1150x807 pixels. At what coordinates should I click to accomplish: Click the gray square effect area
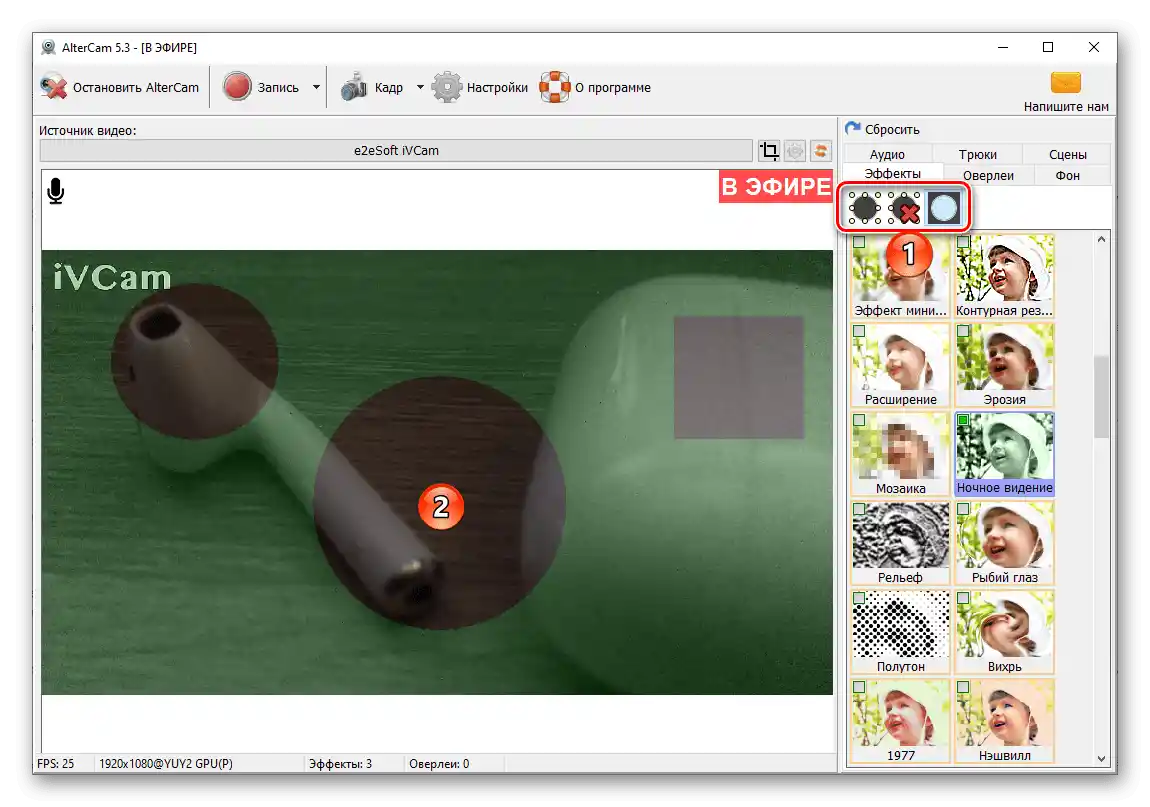(738, 377)
